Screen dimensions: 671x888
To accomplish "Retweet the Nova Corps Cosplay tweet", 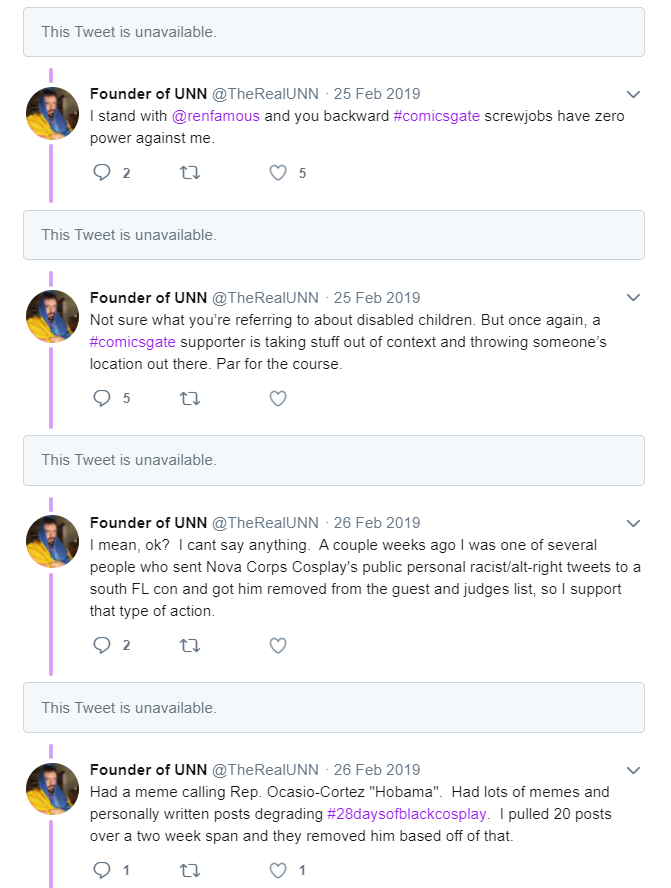I will click(190, 645).
